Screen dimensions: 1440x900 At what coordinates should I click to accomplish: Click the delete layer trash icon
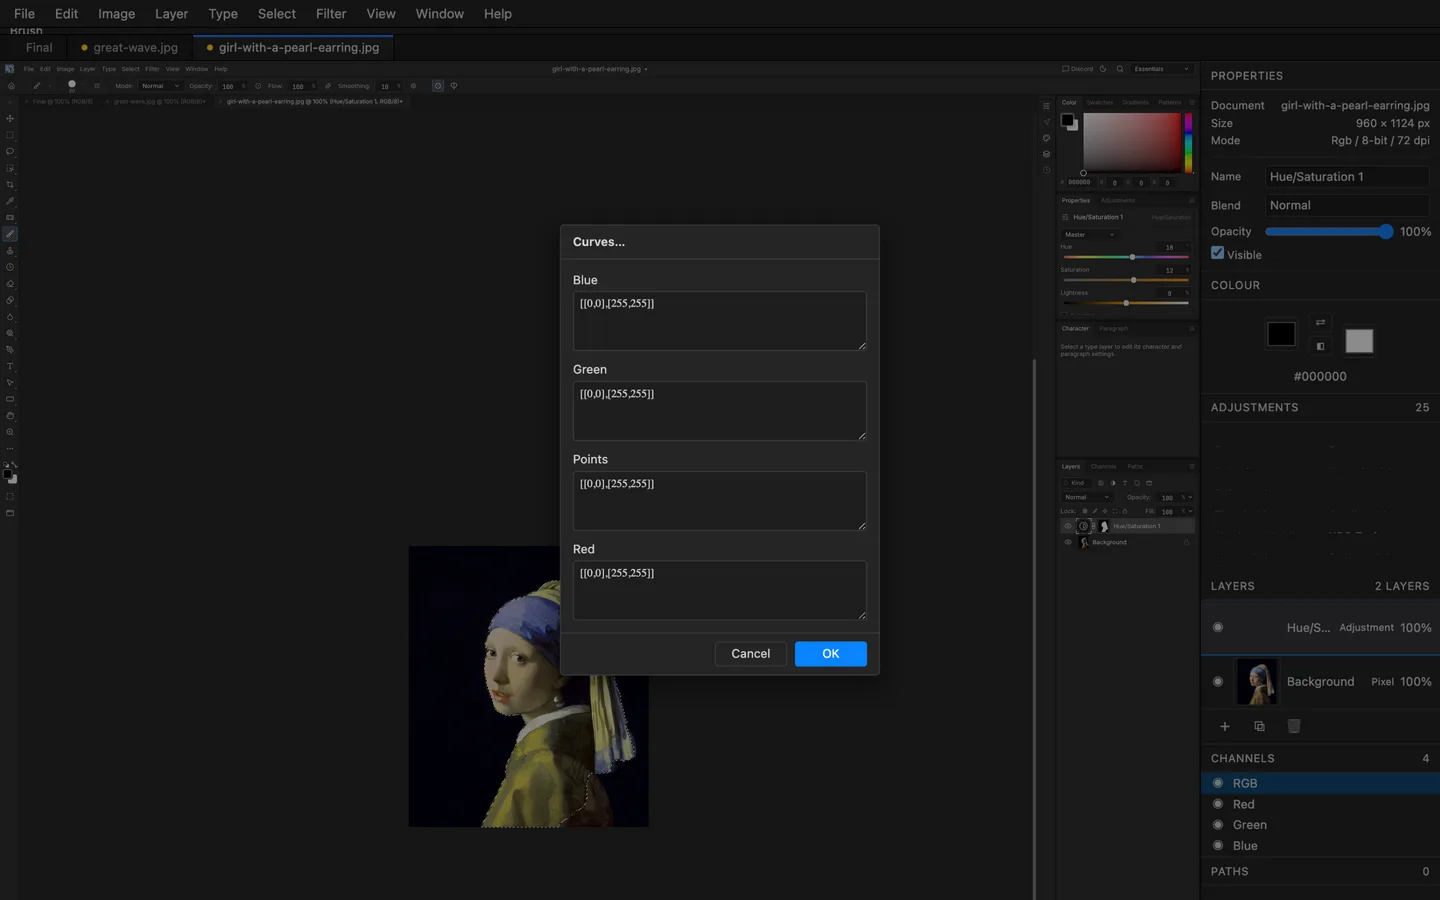(x=1294, y=726)
